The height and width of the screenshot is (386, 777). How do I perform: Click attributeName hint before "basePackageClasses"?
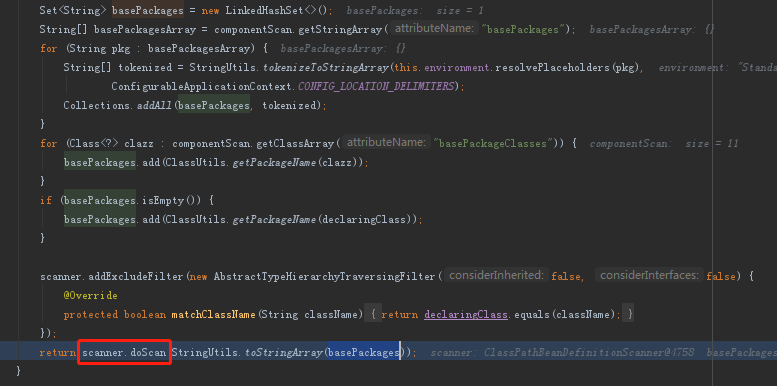[386, 143]
